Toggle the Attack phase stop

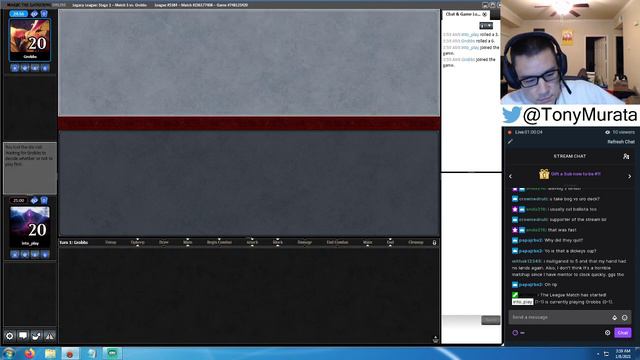tap(252, 242)
